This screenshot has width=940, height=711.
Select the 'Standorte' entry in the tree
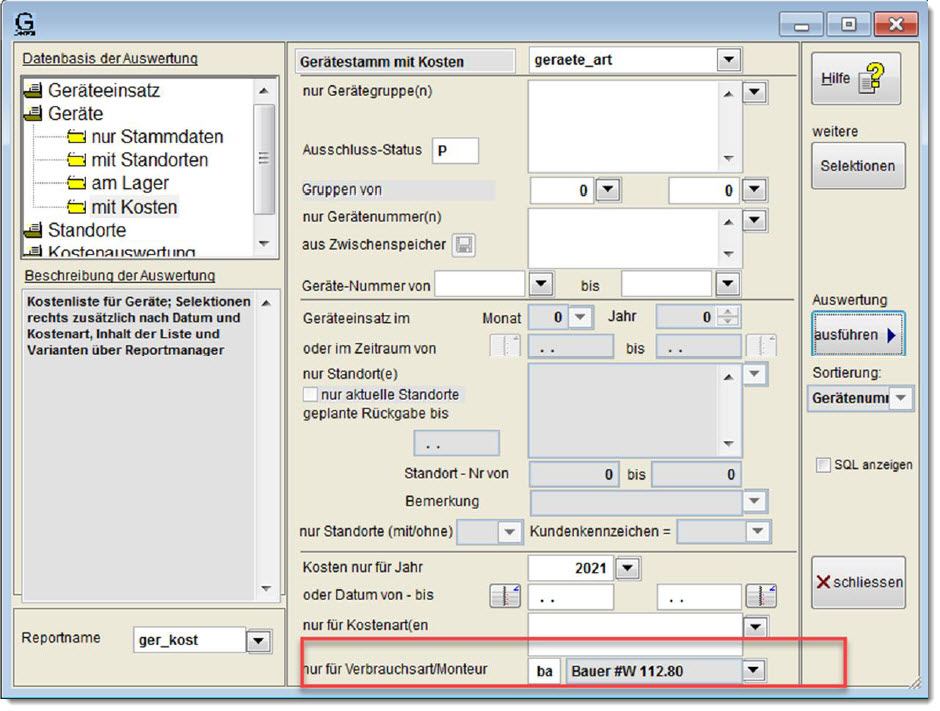(87, 231)
